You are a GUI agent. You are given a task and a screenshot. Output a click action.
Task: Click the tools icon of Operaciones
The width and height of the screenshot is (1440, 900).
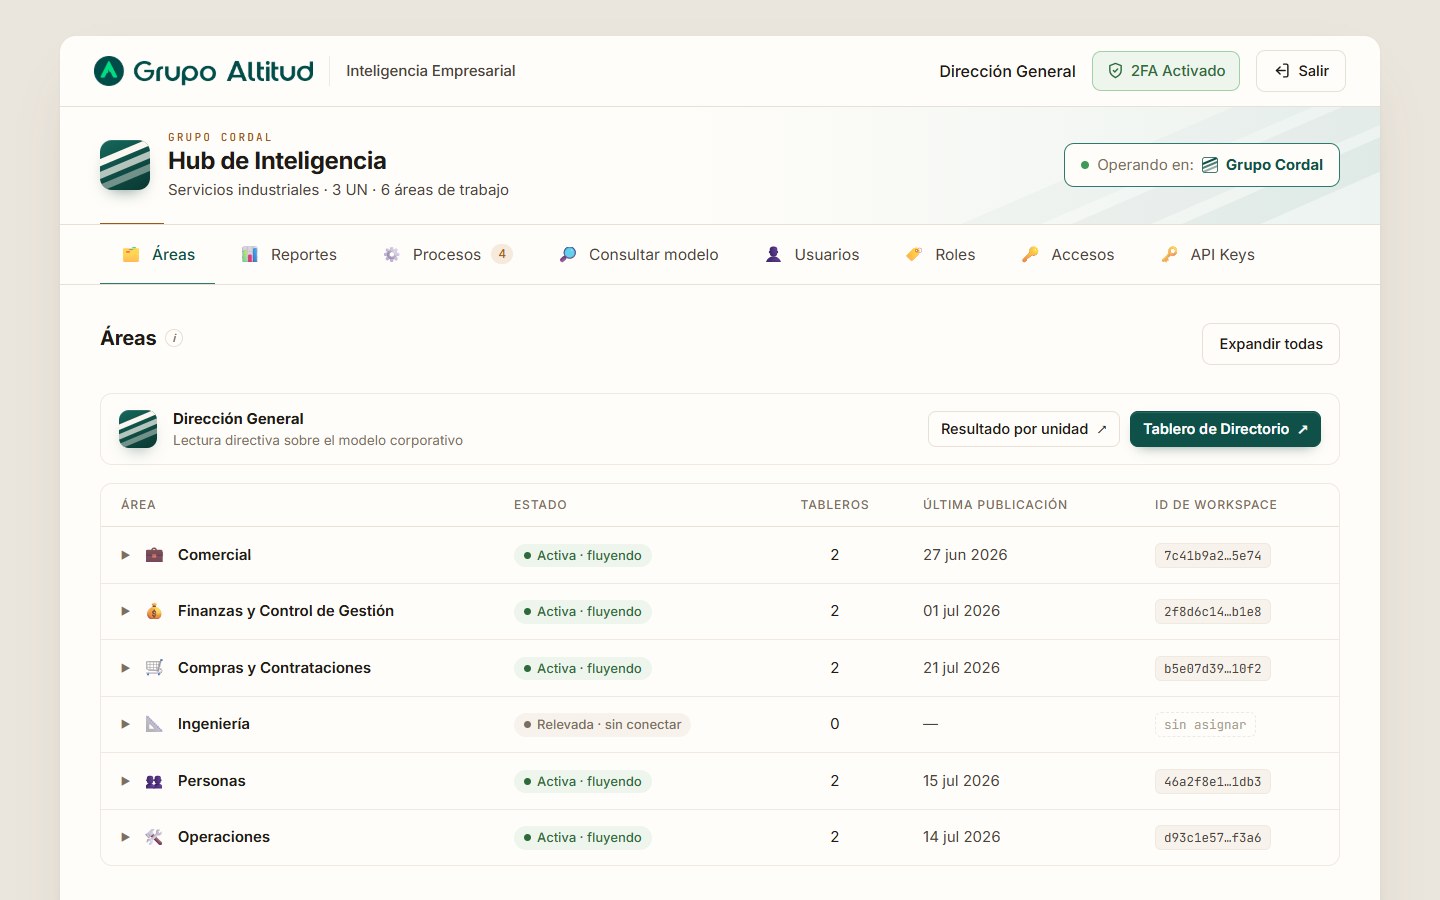click(x=154, y=837)
